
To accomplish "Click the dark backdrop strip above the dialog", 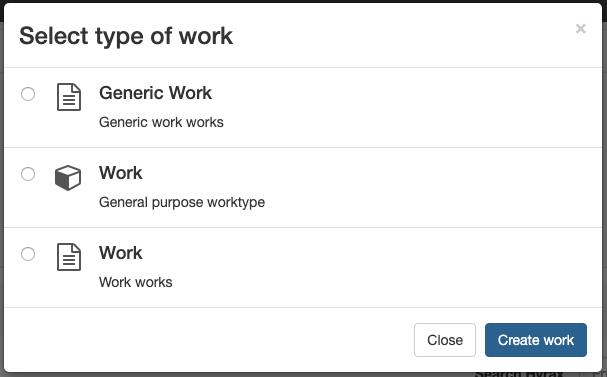I will click(304, 1).
